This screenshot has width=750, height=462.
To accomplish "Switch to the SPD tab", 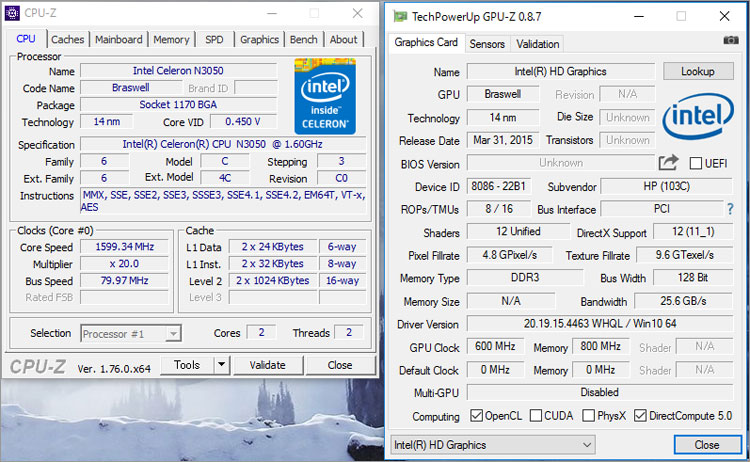I will click(214, 40).
